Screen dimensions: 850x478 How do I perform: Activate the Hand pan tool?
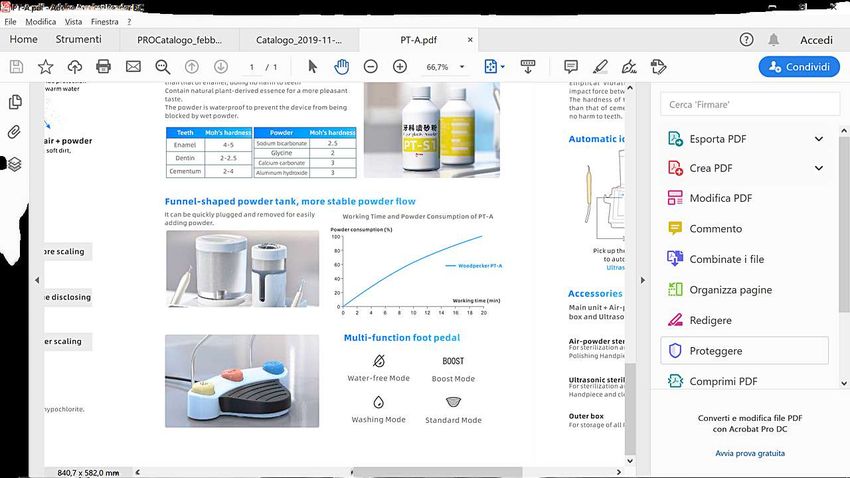pos(342,67)
